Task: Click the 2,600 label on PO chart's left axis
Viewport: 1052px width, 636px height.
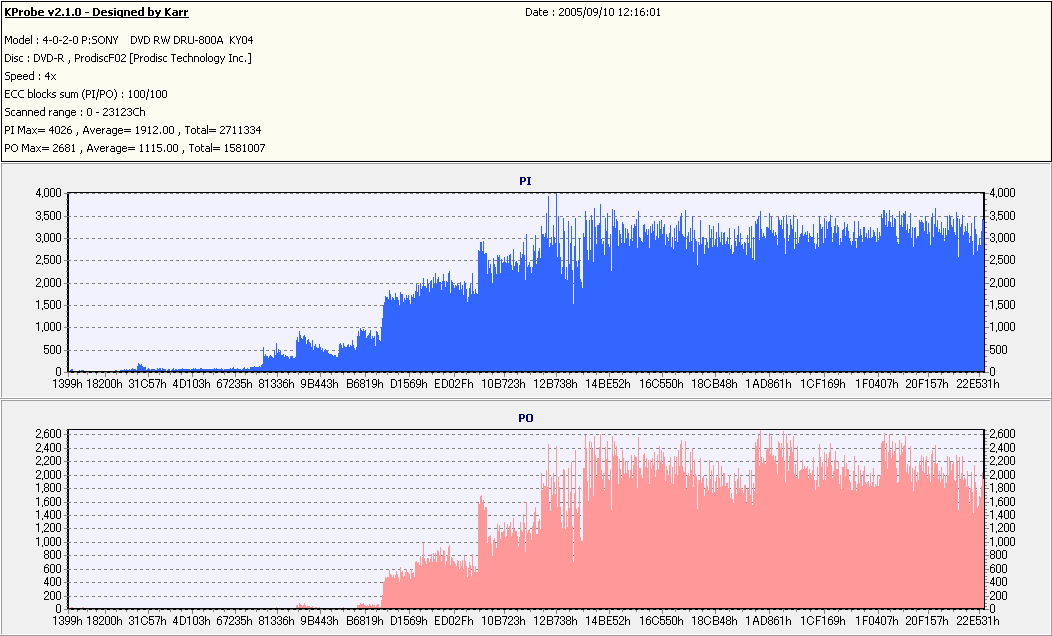Action: pyautogui.click(x=48, y=434)
